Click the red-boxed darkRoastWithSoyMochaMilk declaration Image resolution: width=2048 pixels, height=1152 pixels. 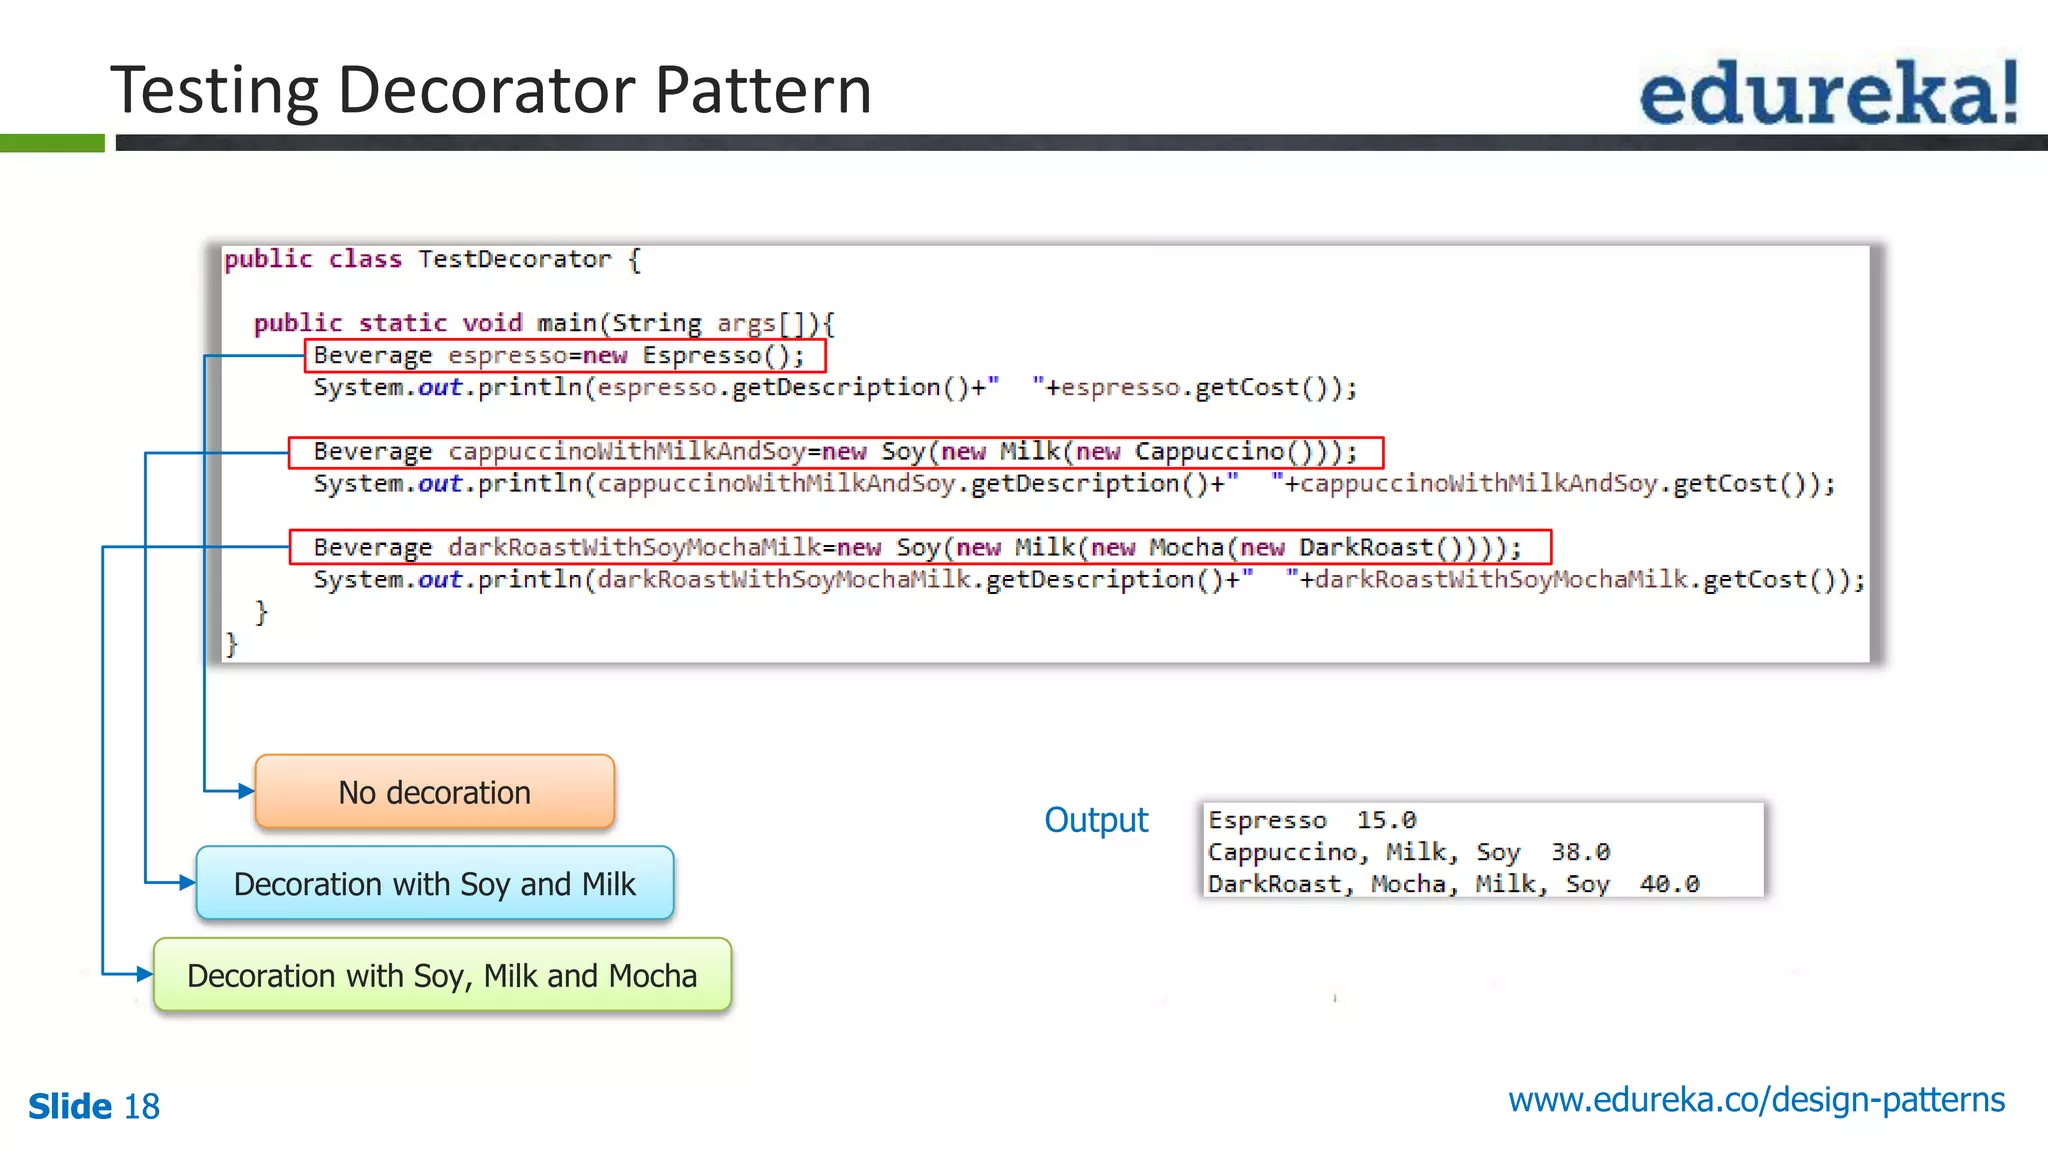pos(918,547)
